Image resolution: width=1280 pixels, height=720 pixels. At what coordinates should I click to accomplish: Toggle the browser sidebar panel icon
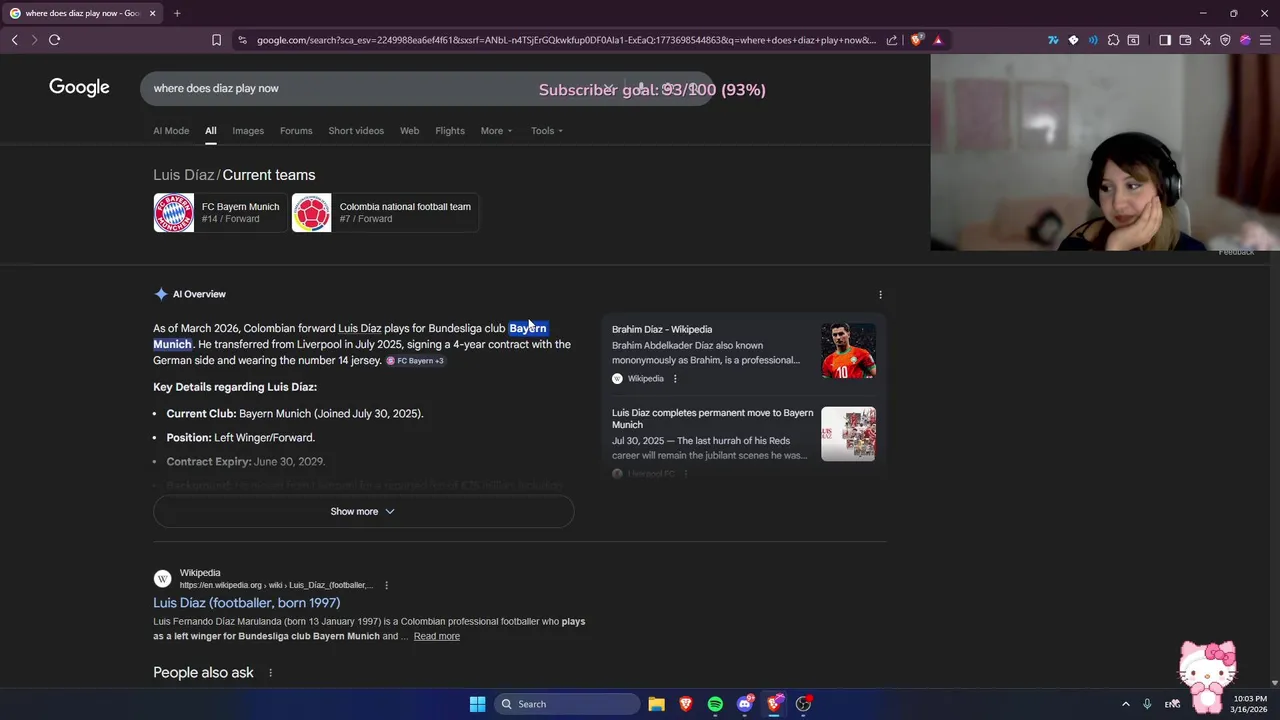point(1165,40)
